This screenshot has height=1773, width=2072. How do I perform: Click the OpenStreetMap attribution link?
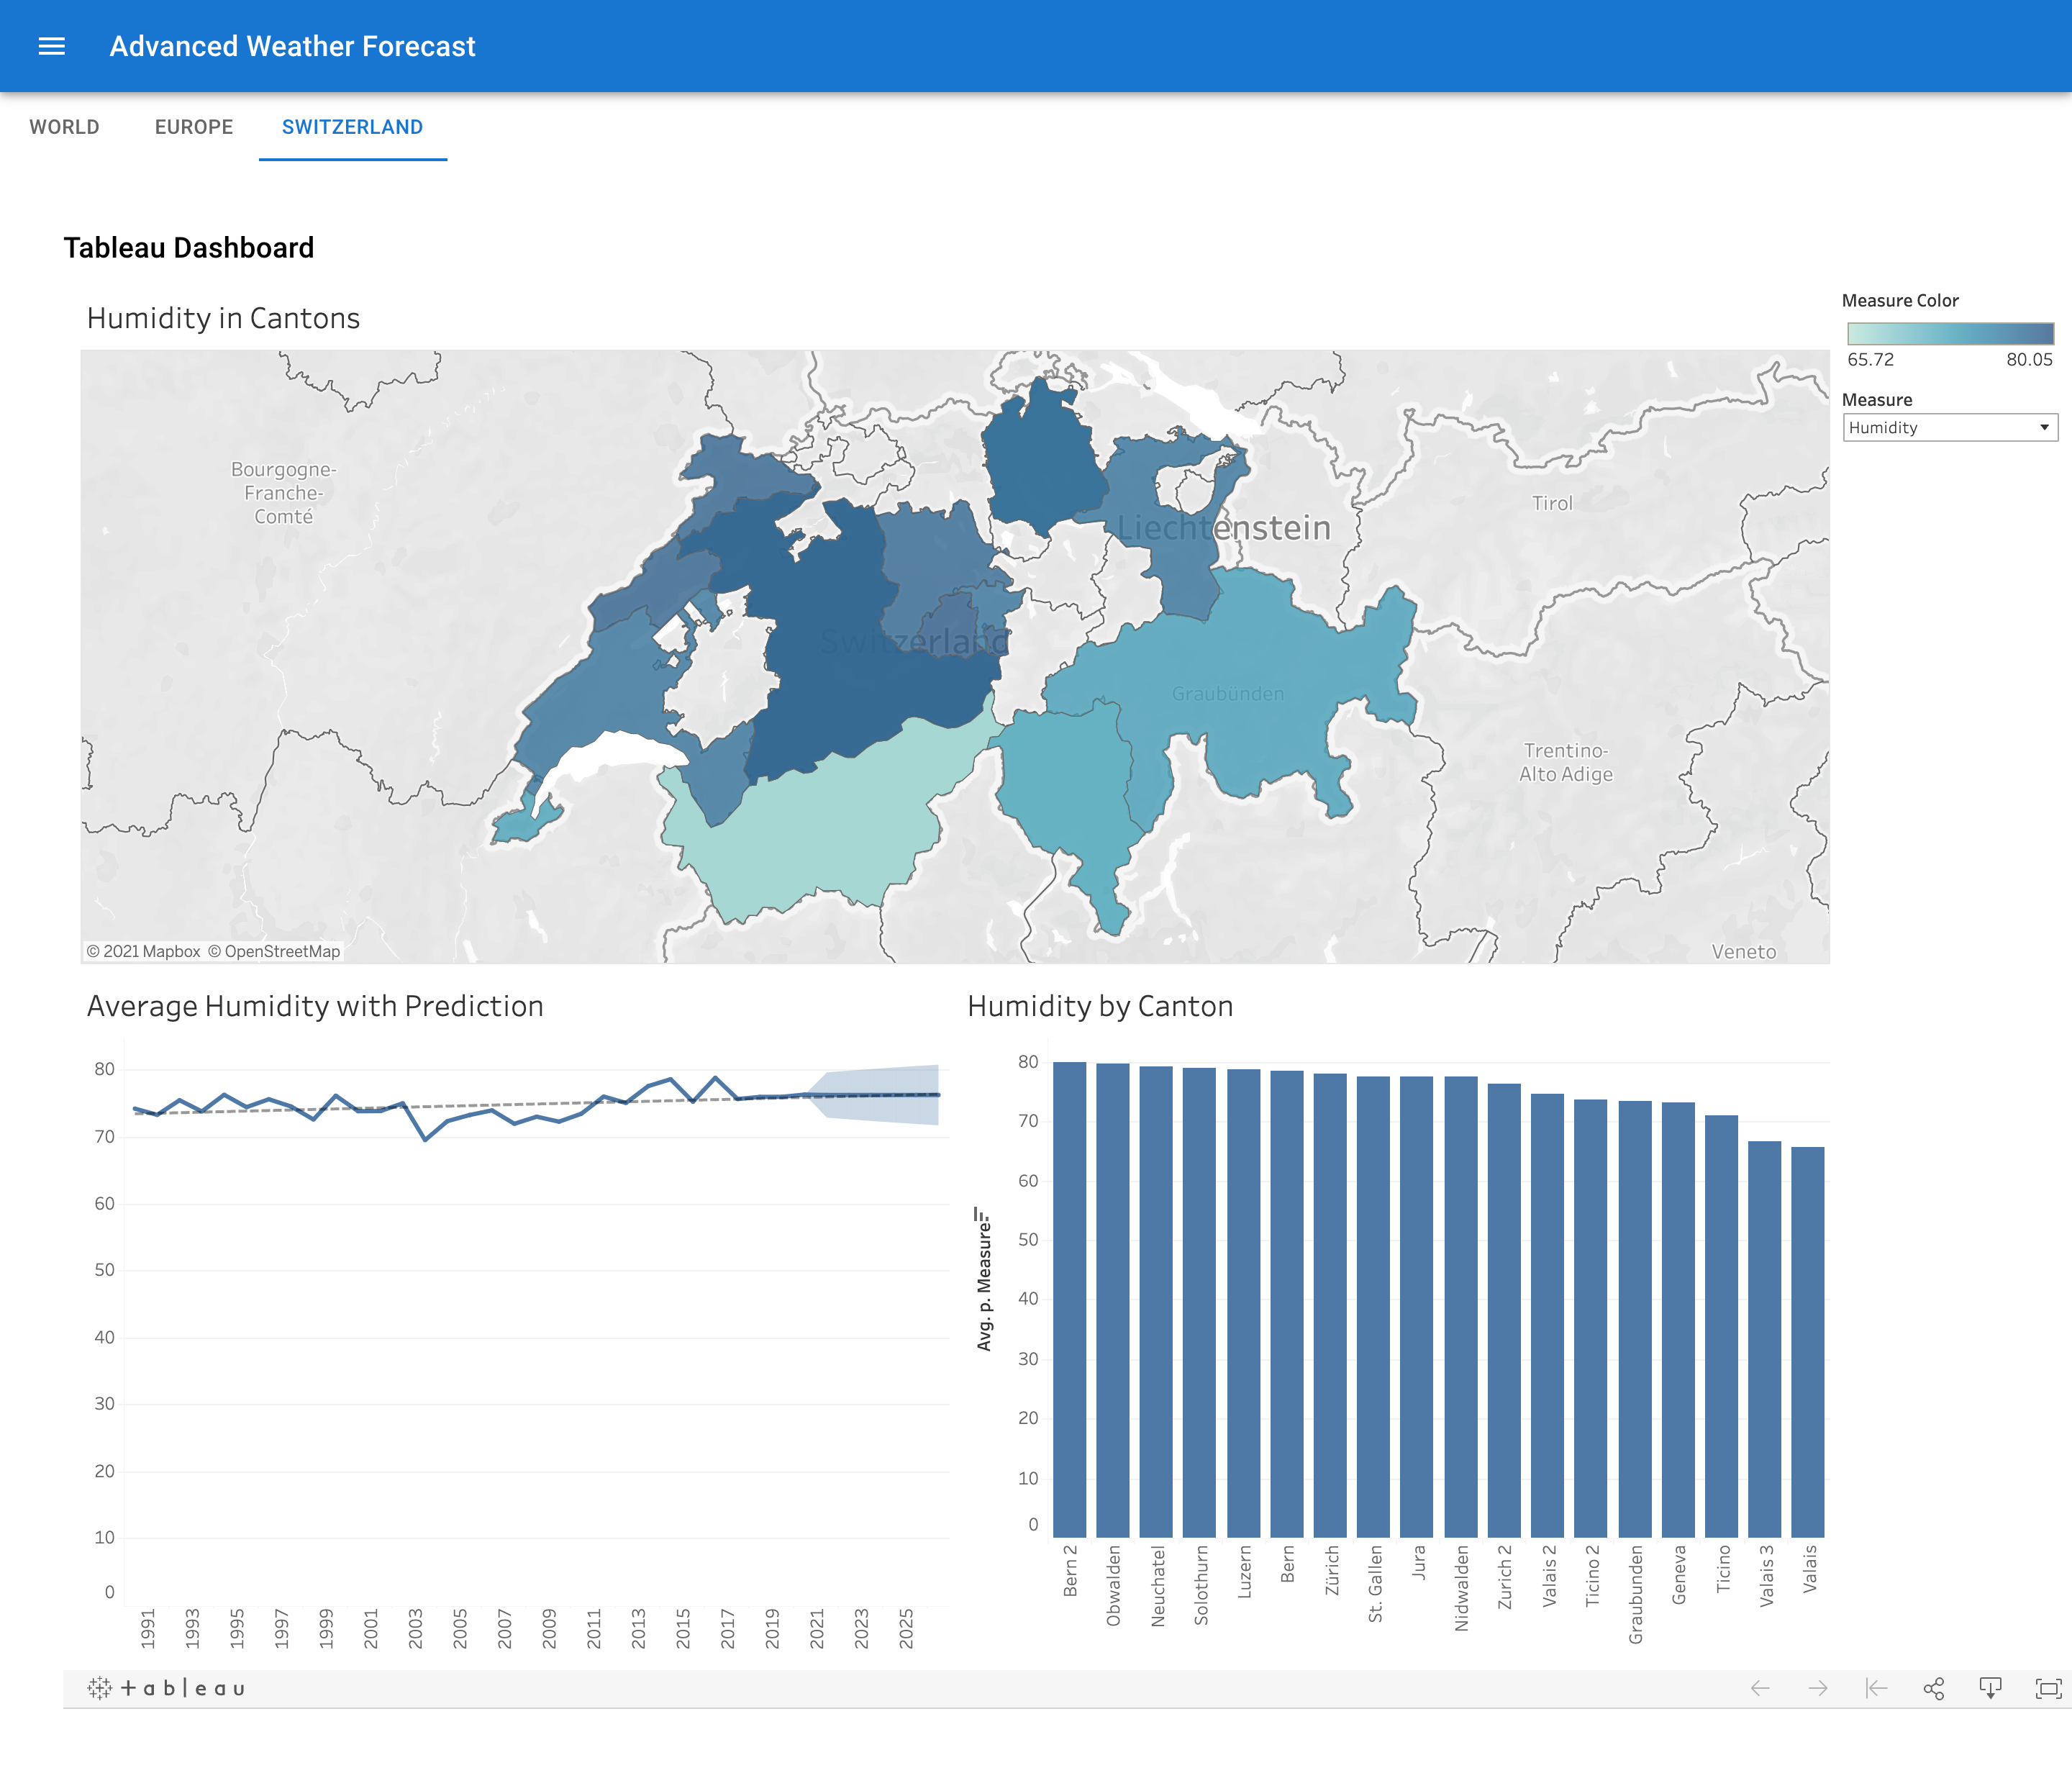click(274, 951)
